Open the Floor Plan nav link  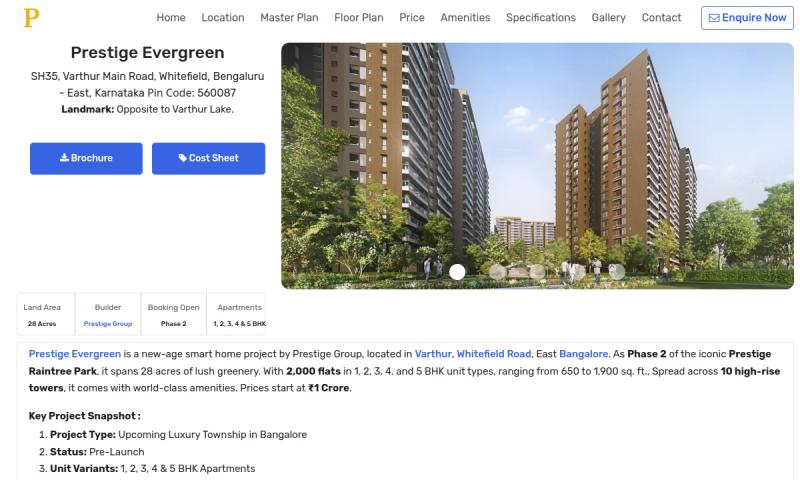click(359, 18)
